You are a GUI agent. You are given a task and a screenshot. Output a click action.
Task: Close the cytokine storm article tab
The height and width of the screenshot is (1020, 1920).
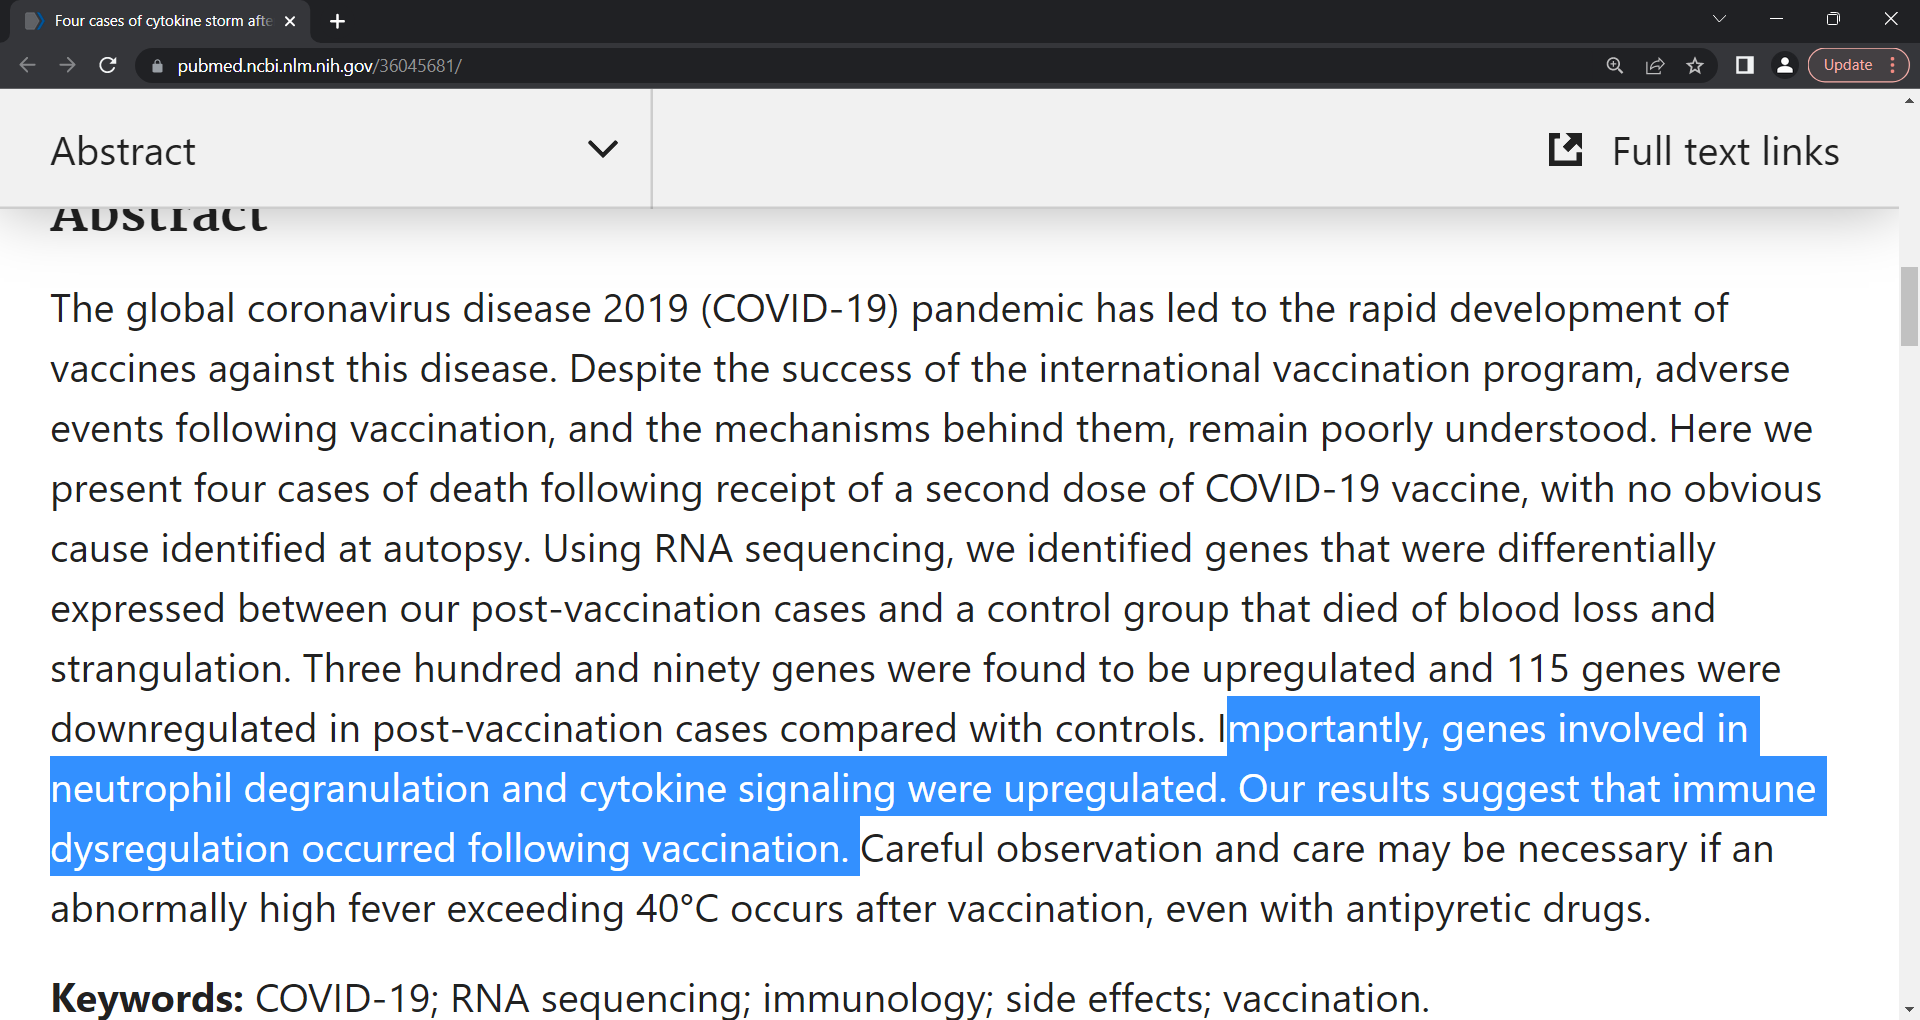pyautogui.click(x=290, y=21)
